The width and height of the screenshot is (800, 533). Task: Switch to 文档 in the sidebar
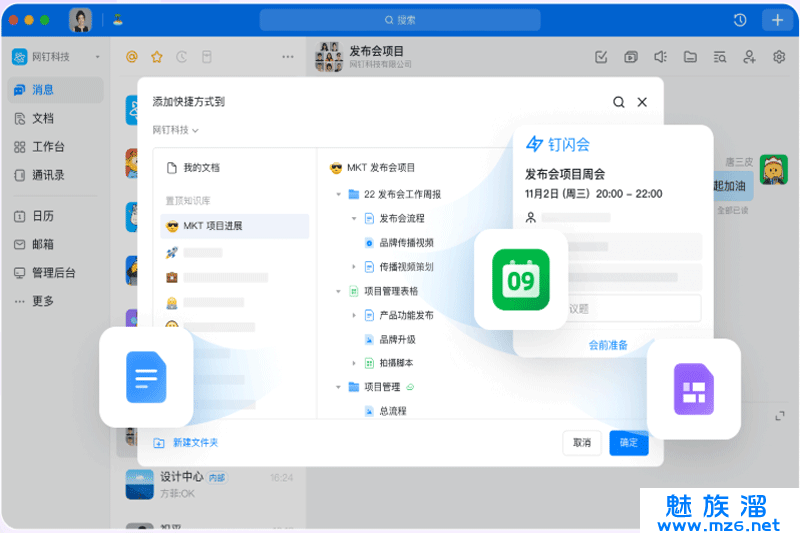click(43, 118)
